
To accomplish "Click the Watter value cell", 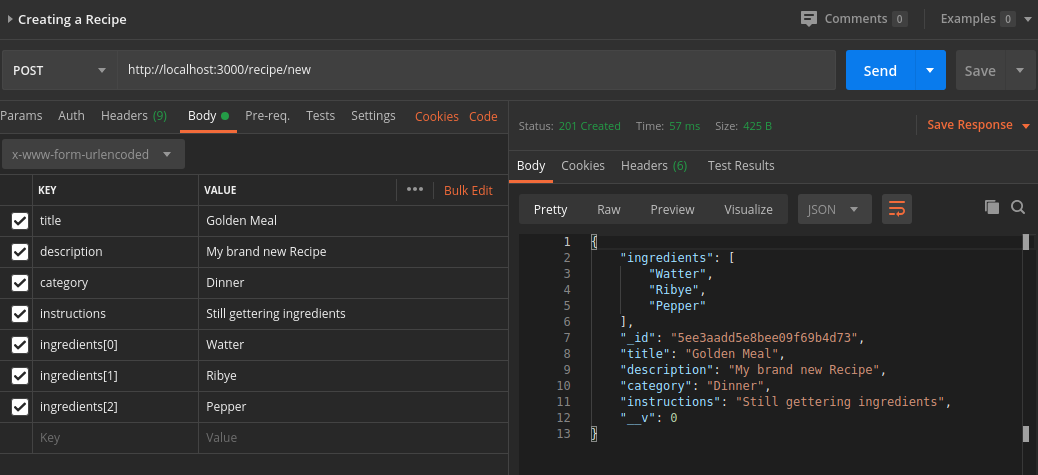I will click(353, 345).
